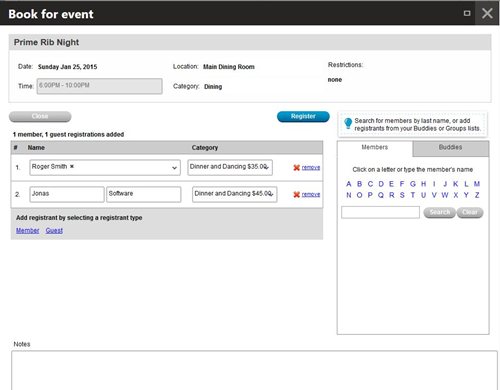
Task: Remove guest Jonas via remove link
Action: point(311,194)
